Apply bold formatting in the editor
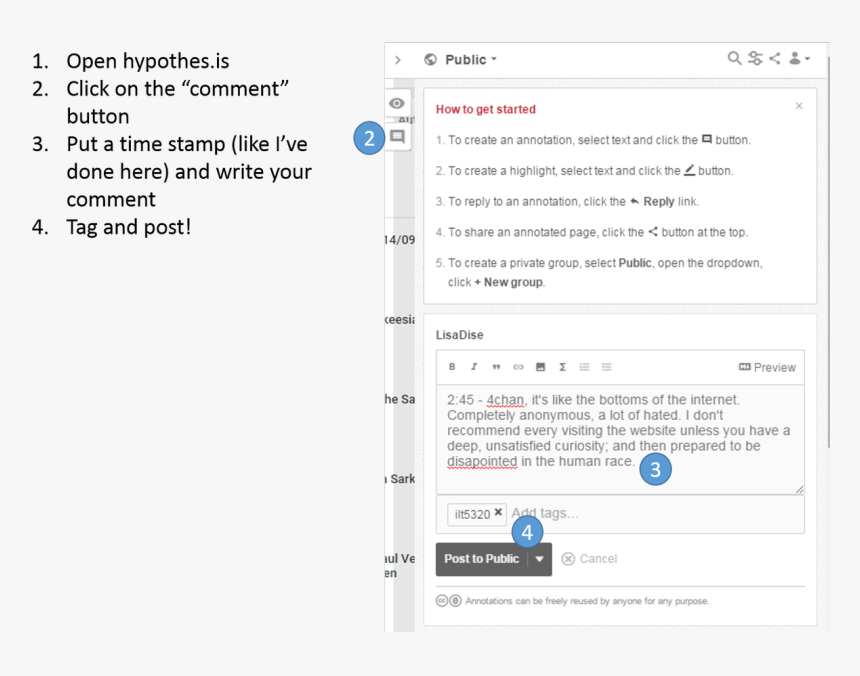Screen dimensions: 860x676 [x=452, y=367]
